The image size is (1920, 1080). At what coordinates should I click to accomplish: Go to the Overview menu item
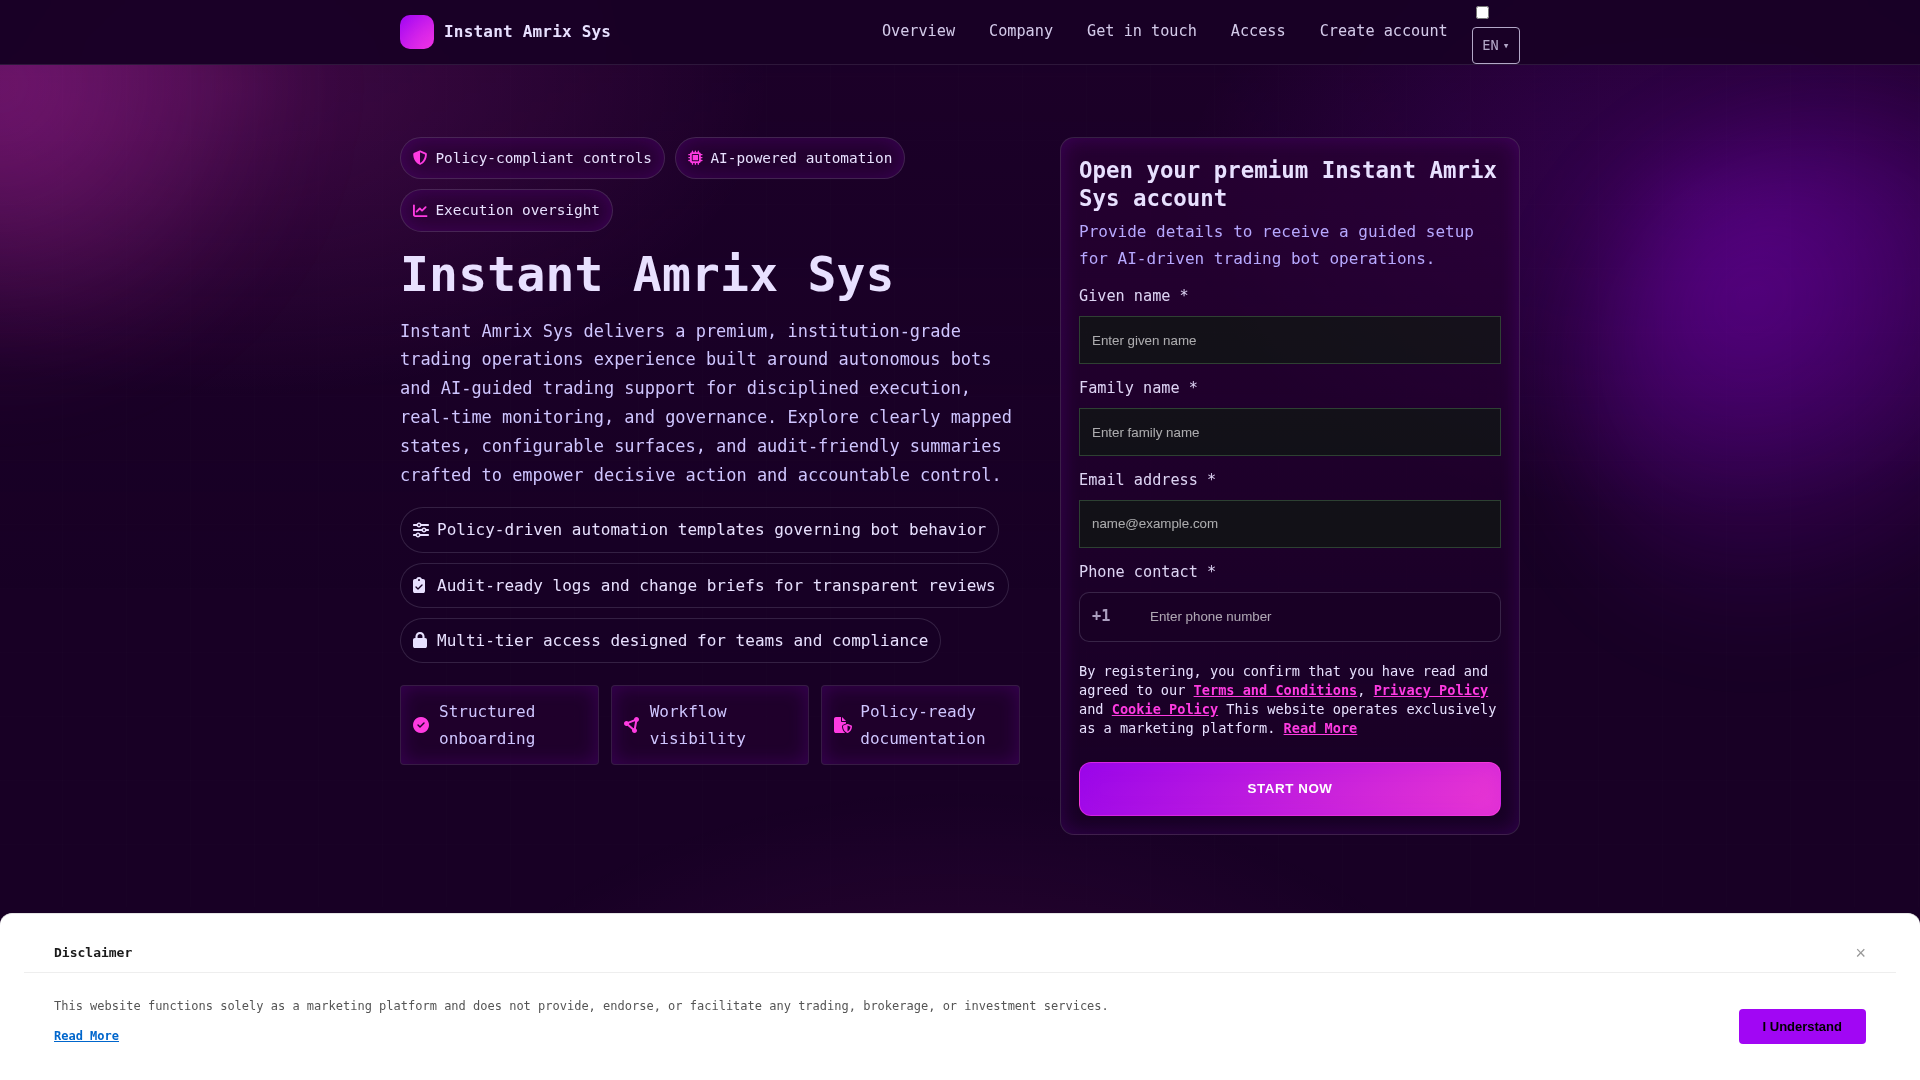pyautogui.click(x=918, y=31)
